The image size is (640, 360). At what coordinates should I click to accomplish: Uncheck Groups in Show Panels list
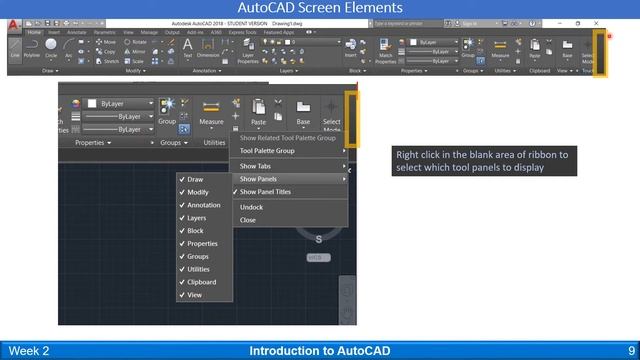point(204,256)
